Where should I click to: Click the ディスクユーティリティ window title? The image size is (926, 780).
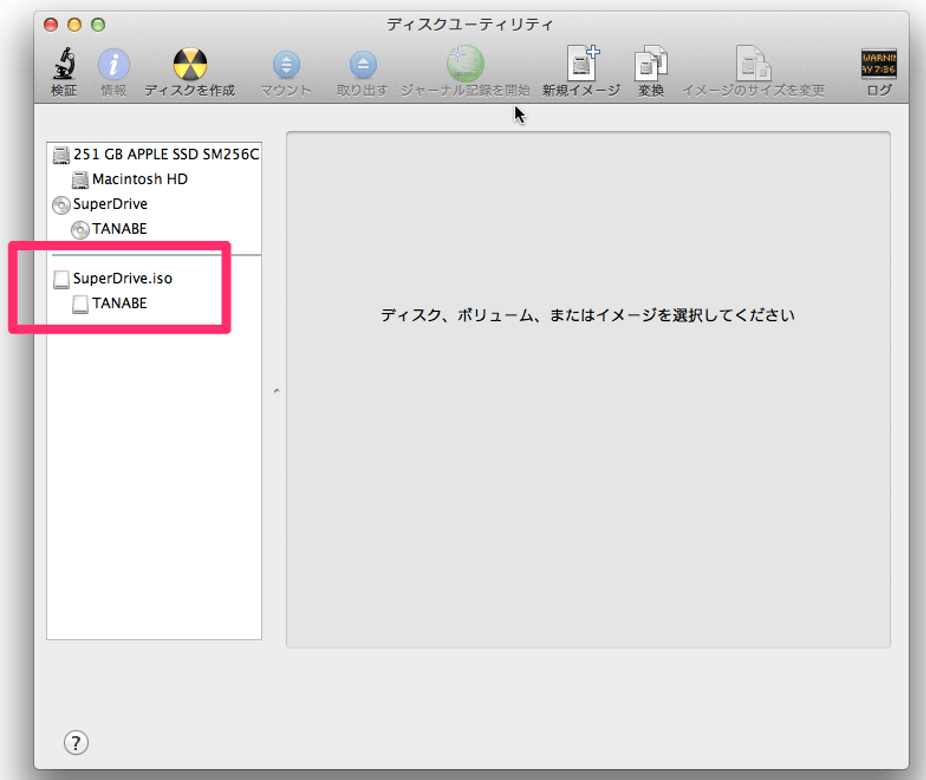(x=470, y=25)
